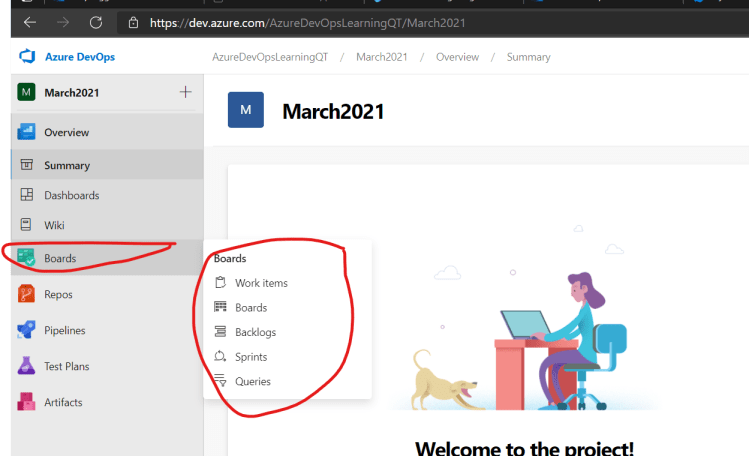The image size is (749, 456).
Task: Open AzureDevOpsLearningQT breadcrumb
Action: pos(270,57)
